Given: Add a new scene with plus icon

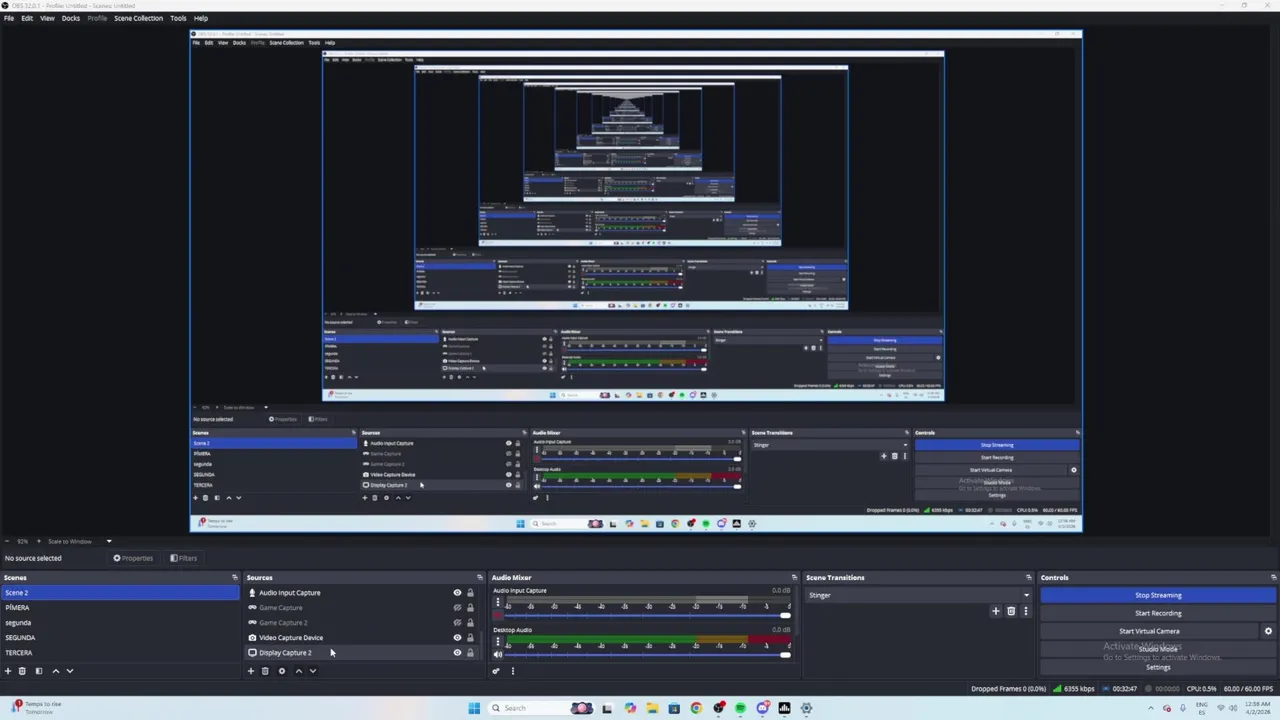Looking at the screenshot, I should [x=8, y=671].
